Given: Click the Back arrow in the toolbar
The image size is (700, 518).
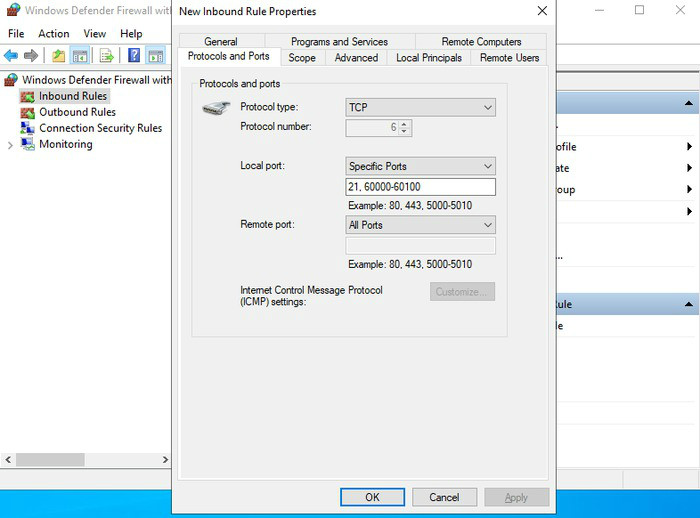Looking at the screenshot, I should [11, 56].
